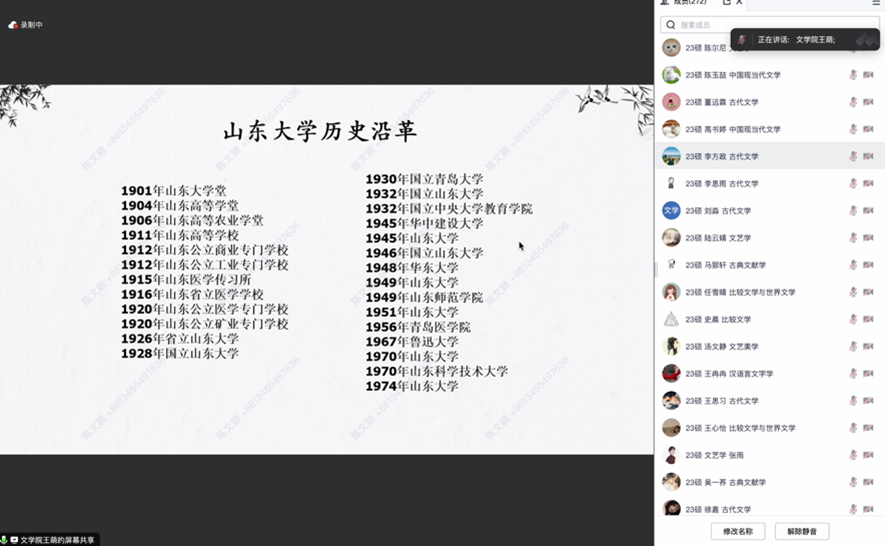Close the members panel

(x=739, y=3)
